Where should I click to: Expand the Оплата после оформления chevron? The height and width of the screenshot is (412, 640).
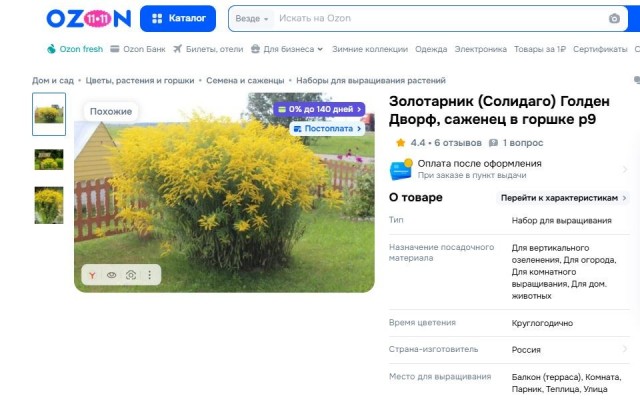pyautogui.click(x=624, y=169)
